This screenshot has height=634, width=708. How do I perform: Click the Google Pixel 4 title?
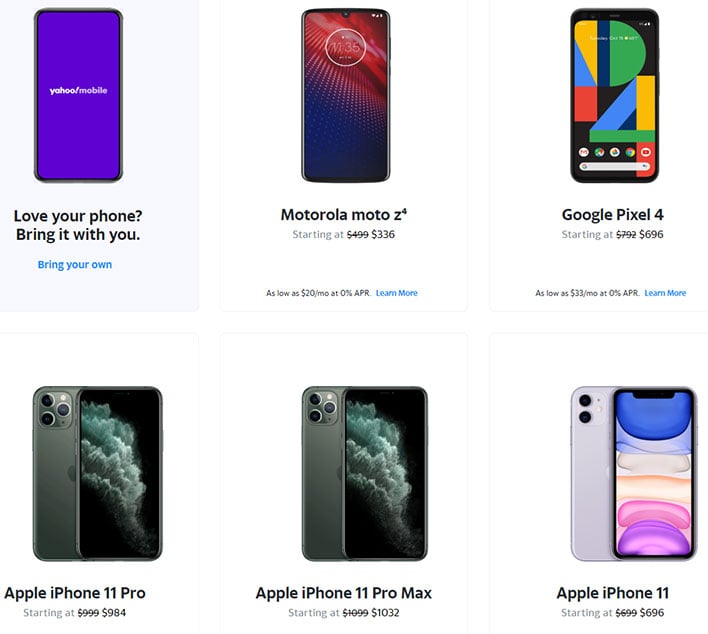coord(612,214)
